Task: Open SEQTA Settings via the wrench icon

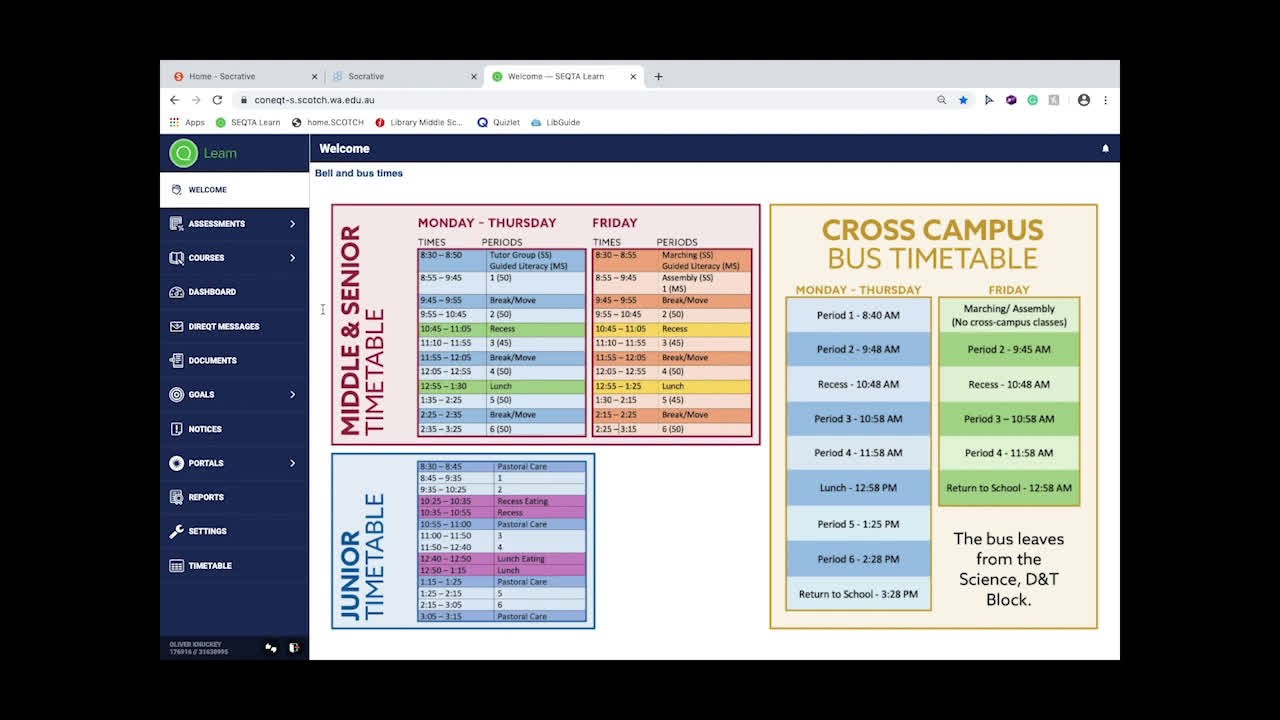Action: click(x=177, y=531)
